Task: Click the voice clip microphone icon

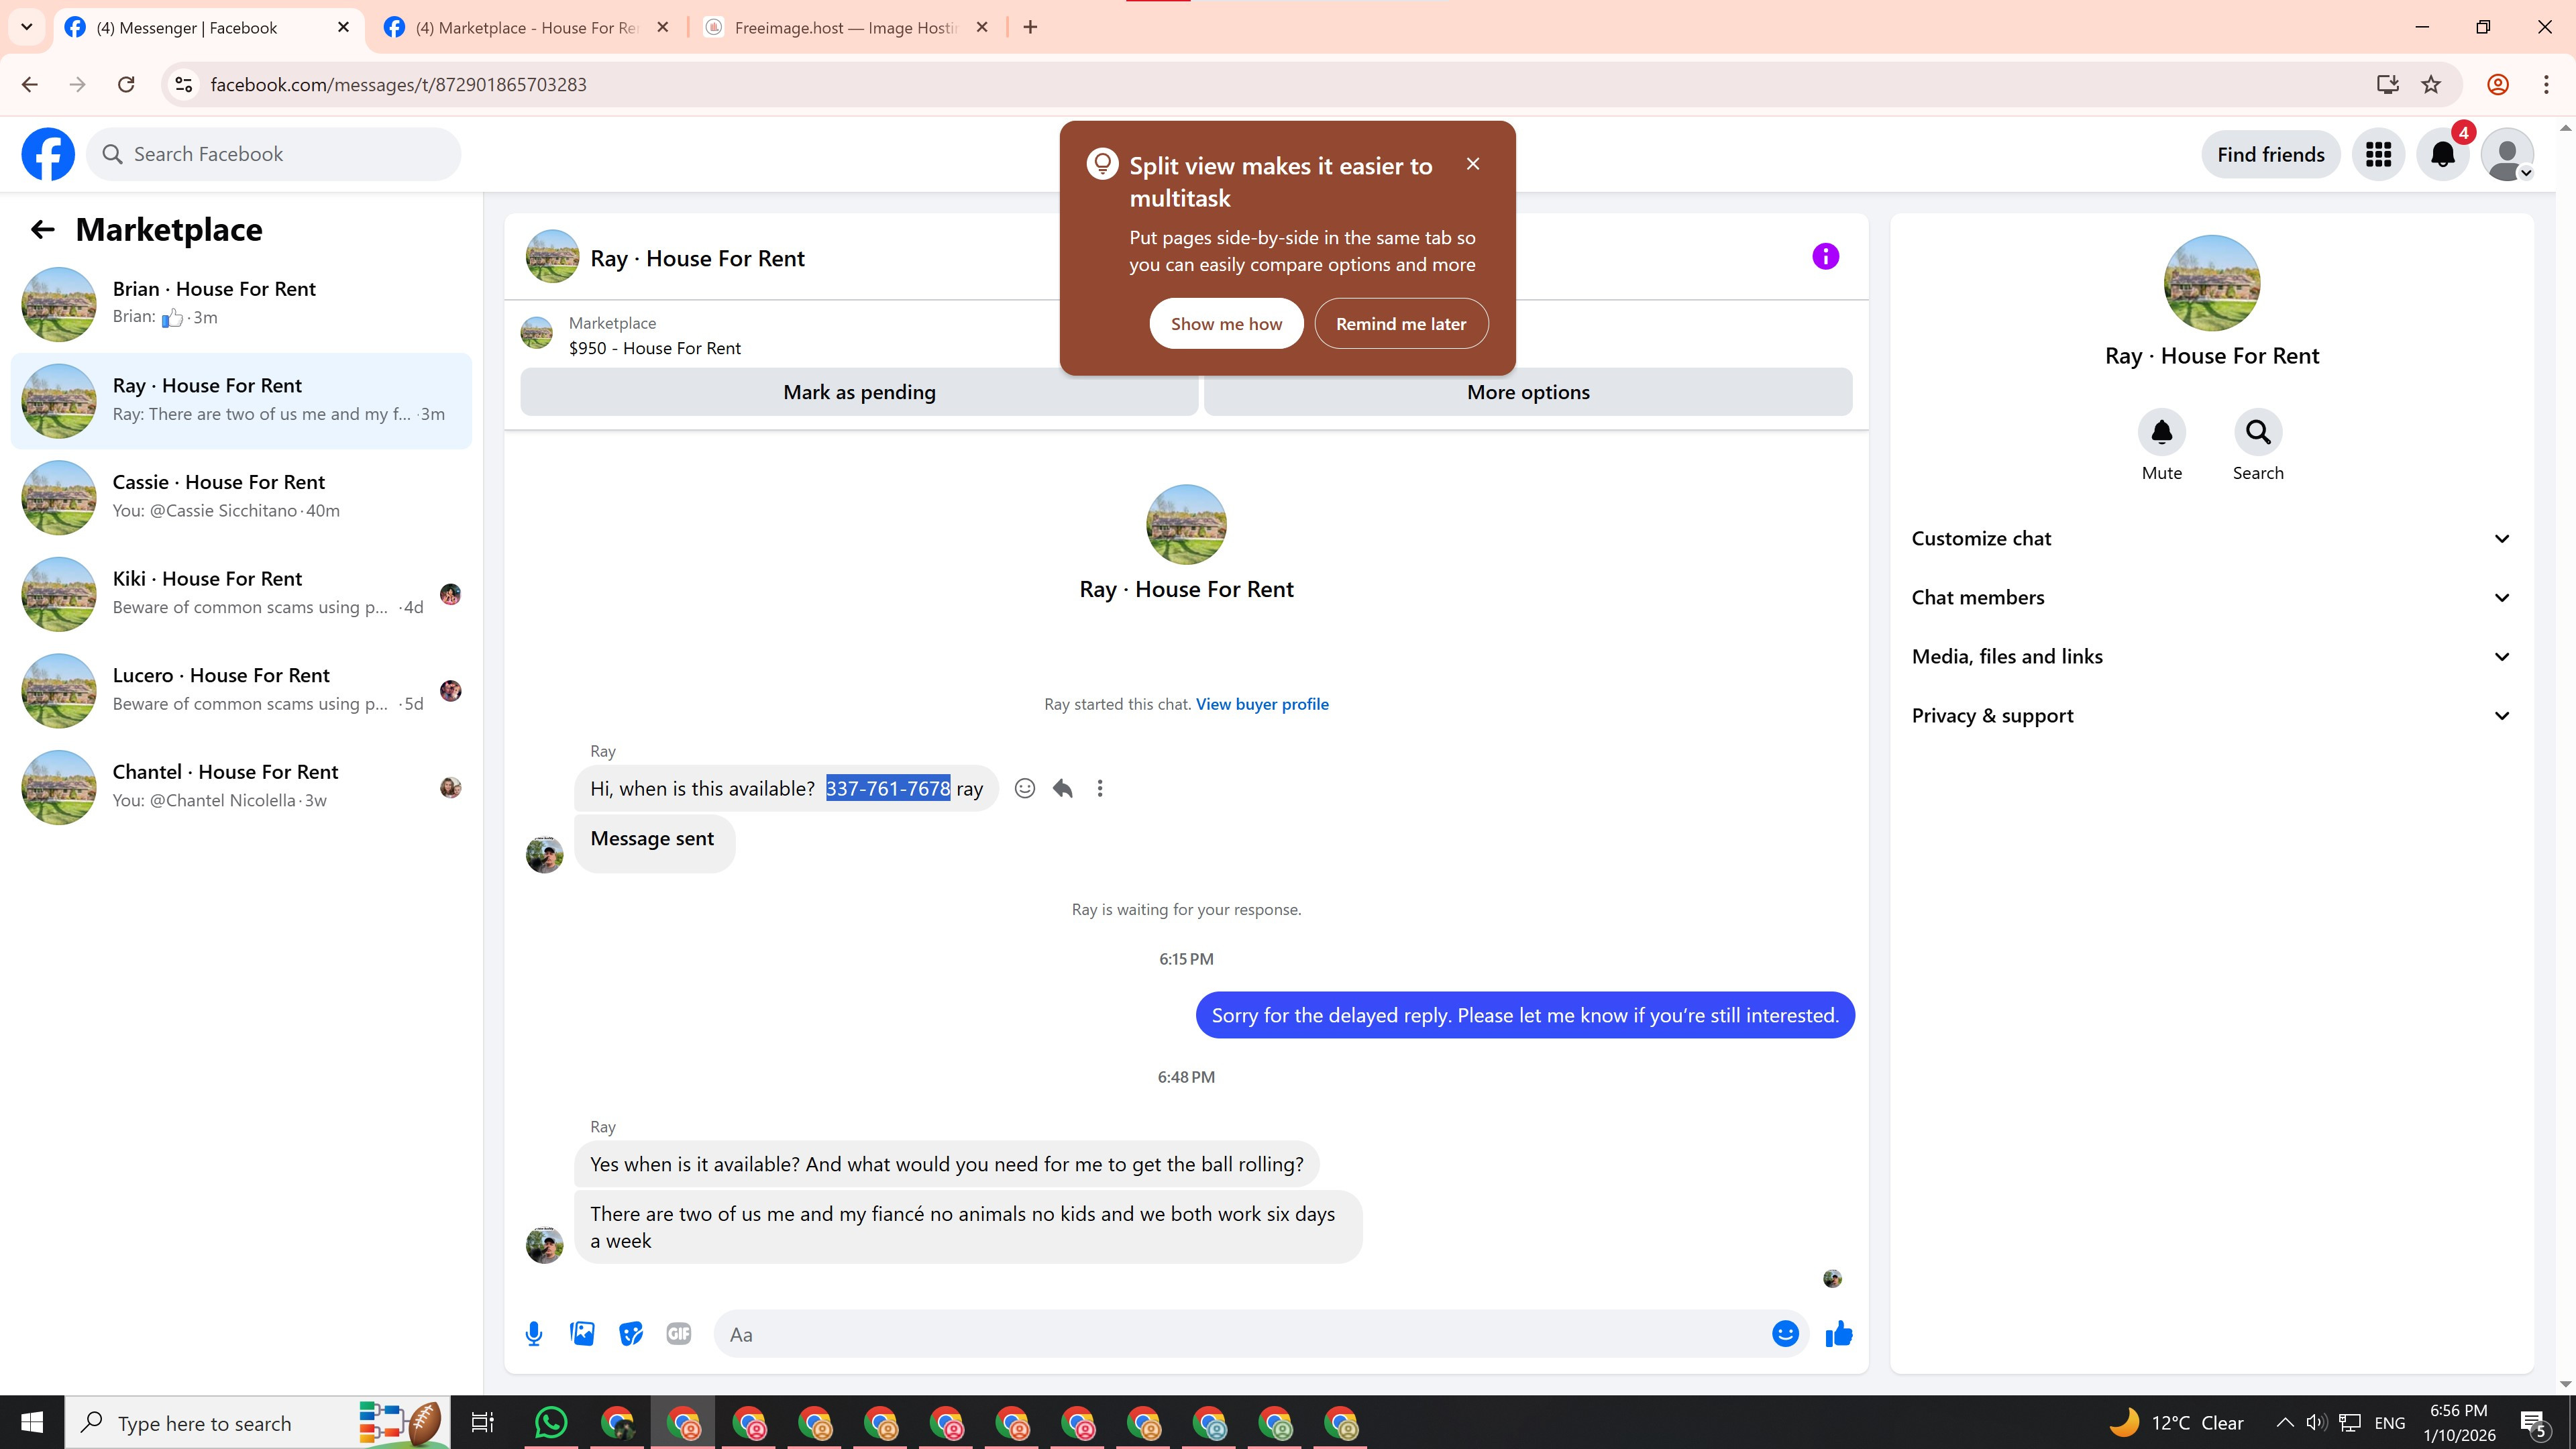Action: pyautogui.click(x=534, y=1334)
